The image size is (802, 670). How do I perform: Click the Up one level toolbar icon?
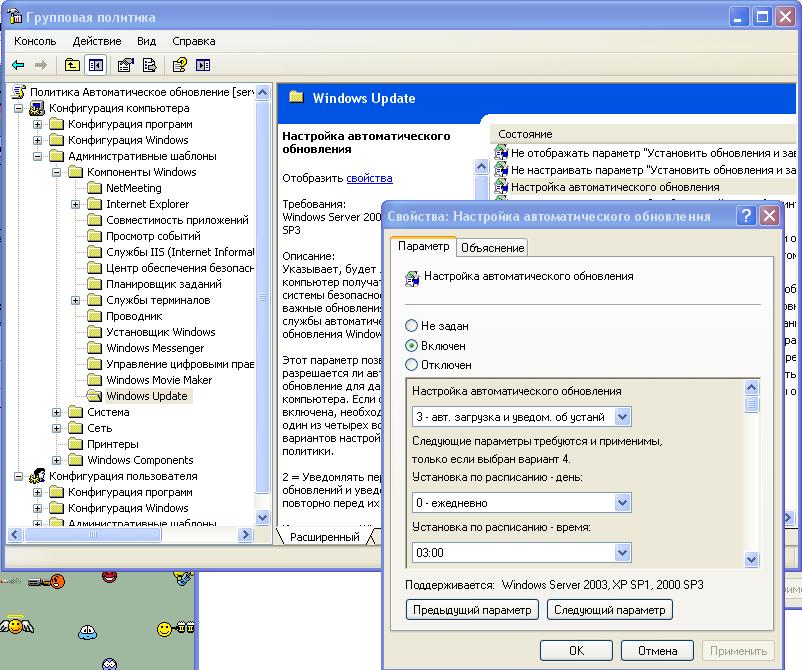pos(72,65)
